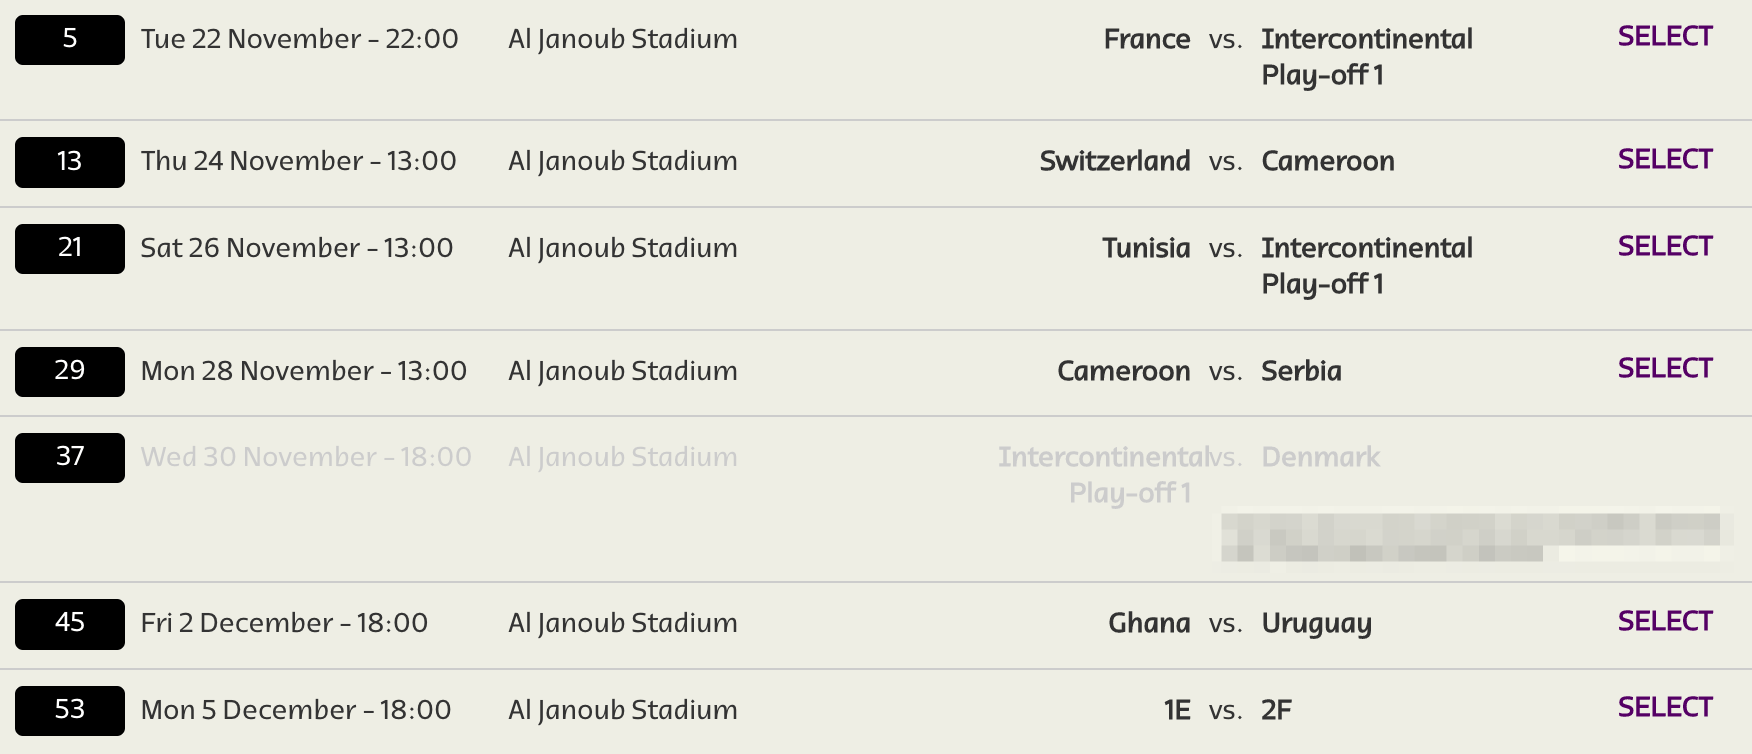Click the Tue 22 November 22:00 date

coord(299,39)
